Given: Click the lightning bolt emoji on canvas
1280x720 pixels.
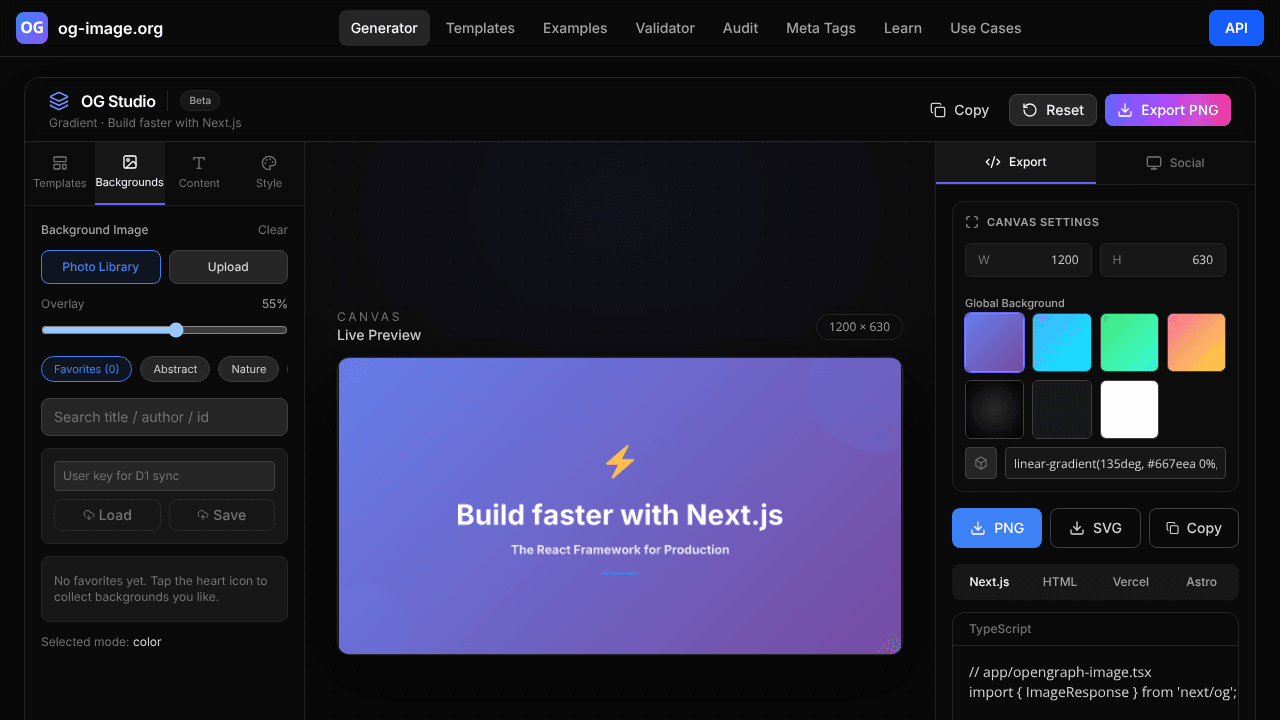Looking at the screenshot, I should pos(620,462).
